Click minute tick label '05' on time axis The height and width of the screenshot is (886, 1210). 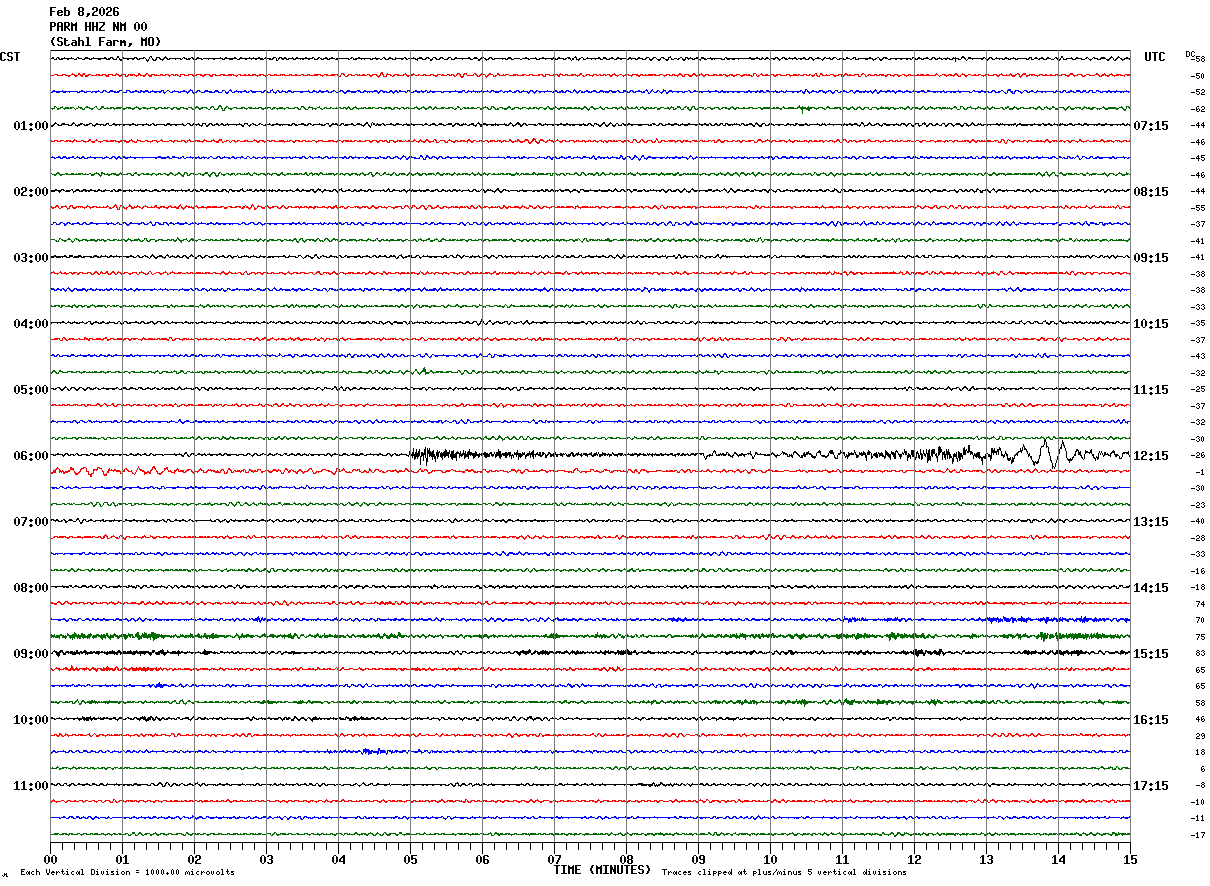click(x=411, y=858)
